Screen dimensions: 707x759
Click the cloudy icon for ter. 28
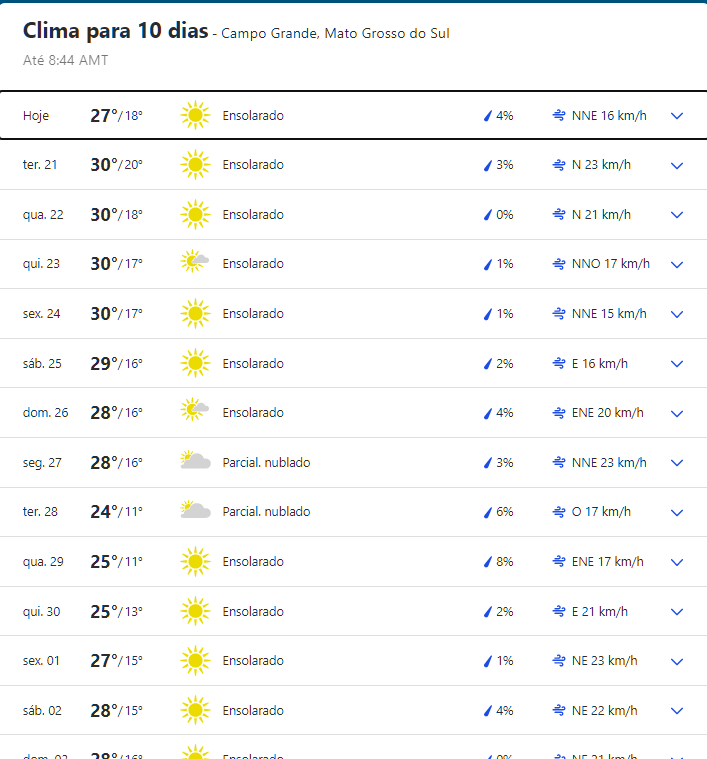[x=195, y=511]
